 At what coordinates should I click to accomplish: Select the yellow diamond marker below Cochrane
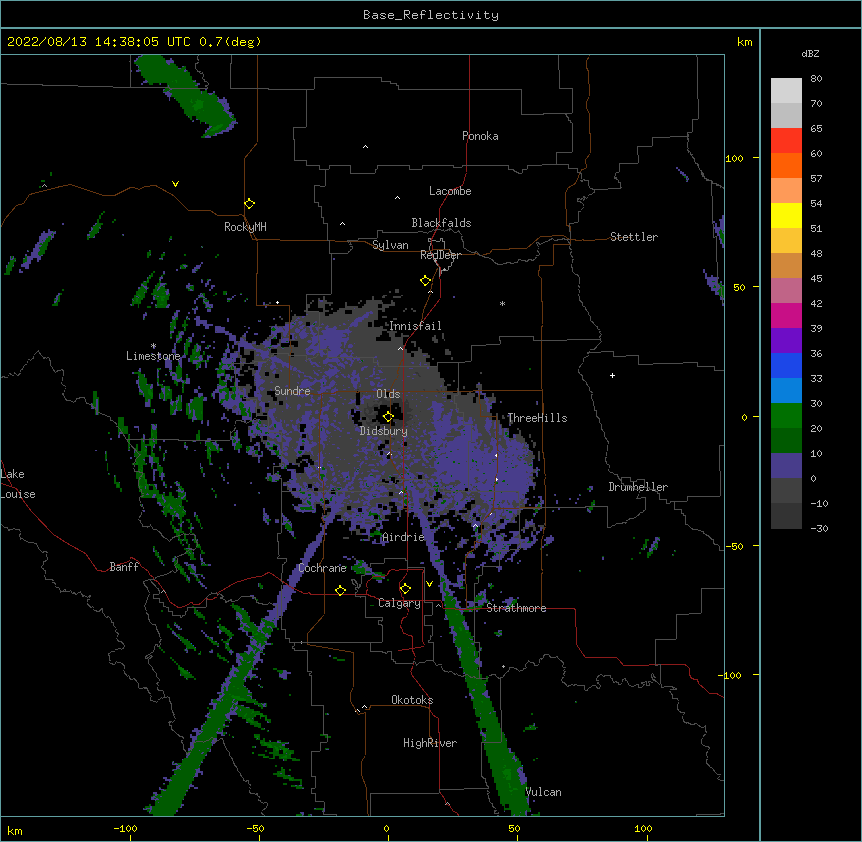[340, 590]
